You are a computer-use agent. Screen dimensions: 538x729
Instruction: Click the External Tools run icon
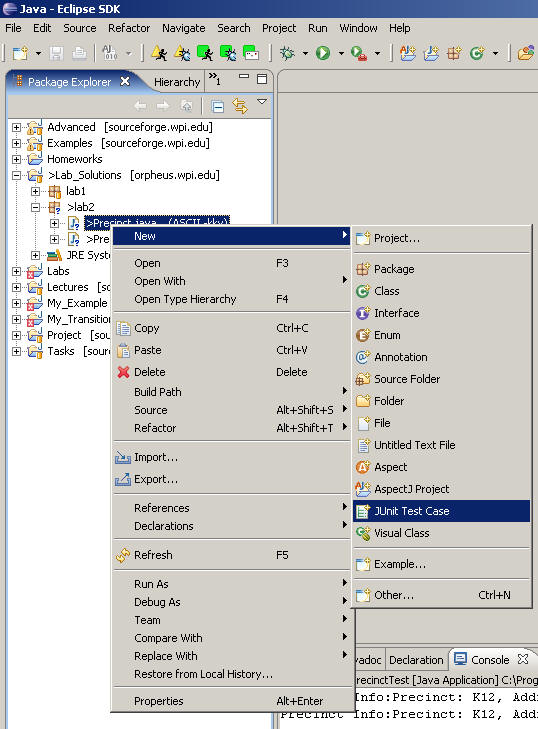pos(359,53)
